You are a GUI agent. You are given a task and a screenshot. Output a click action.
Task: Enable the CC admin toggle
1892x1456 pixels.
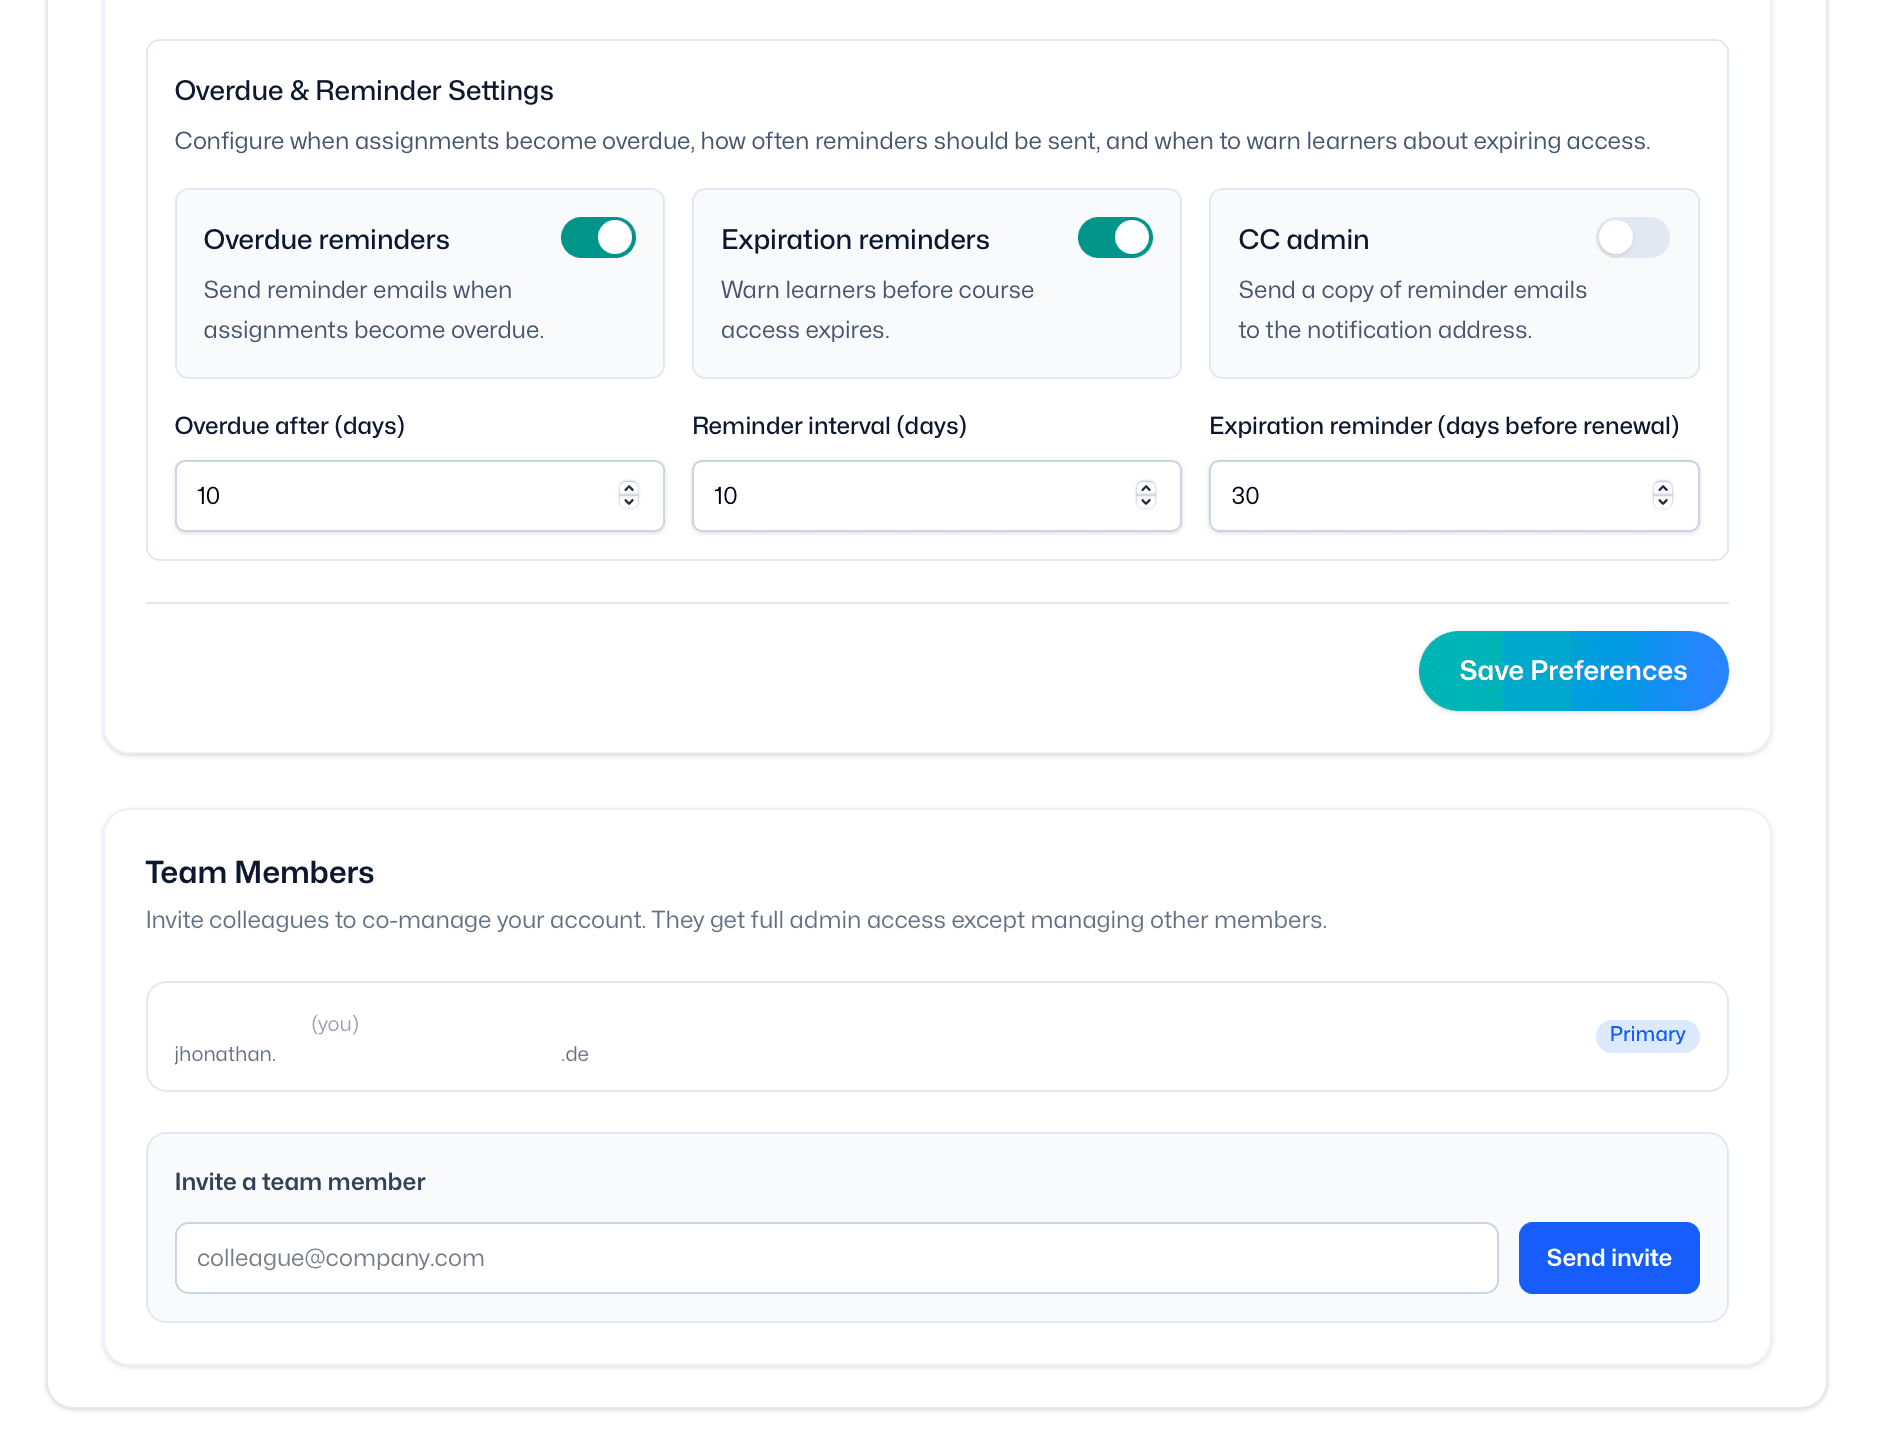[x=1632, y=238]
